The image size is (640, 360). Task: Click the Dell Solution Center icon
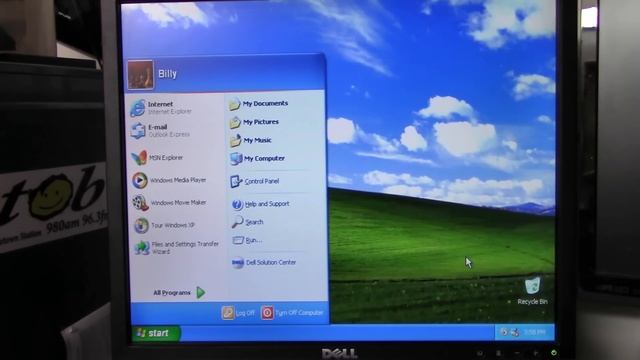[x=238, y=263]
